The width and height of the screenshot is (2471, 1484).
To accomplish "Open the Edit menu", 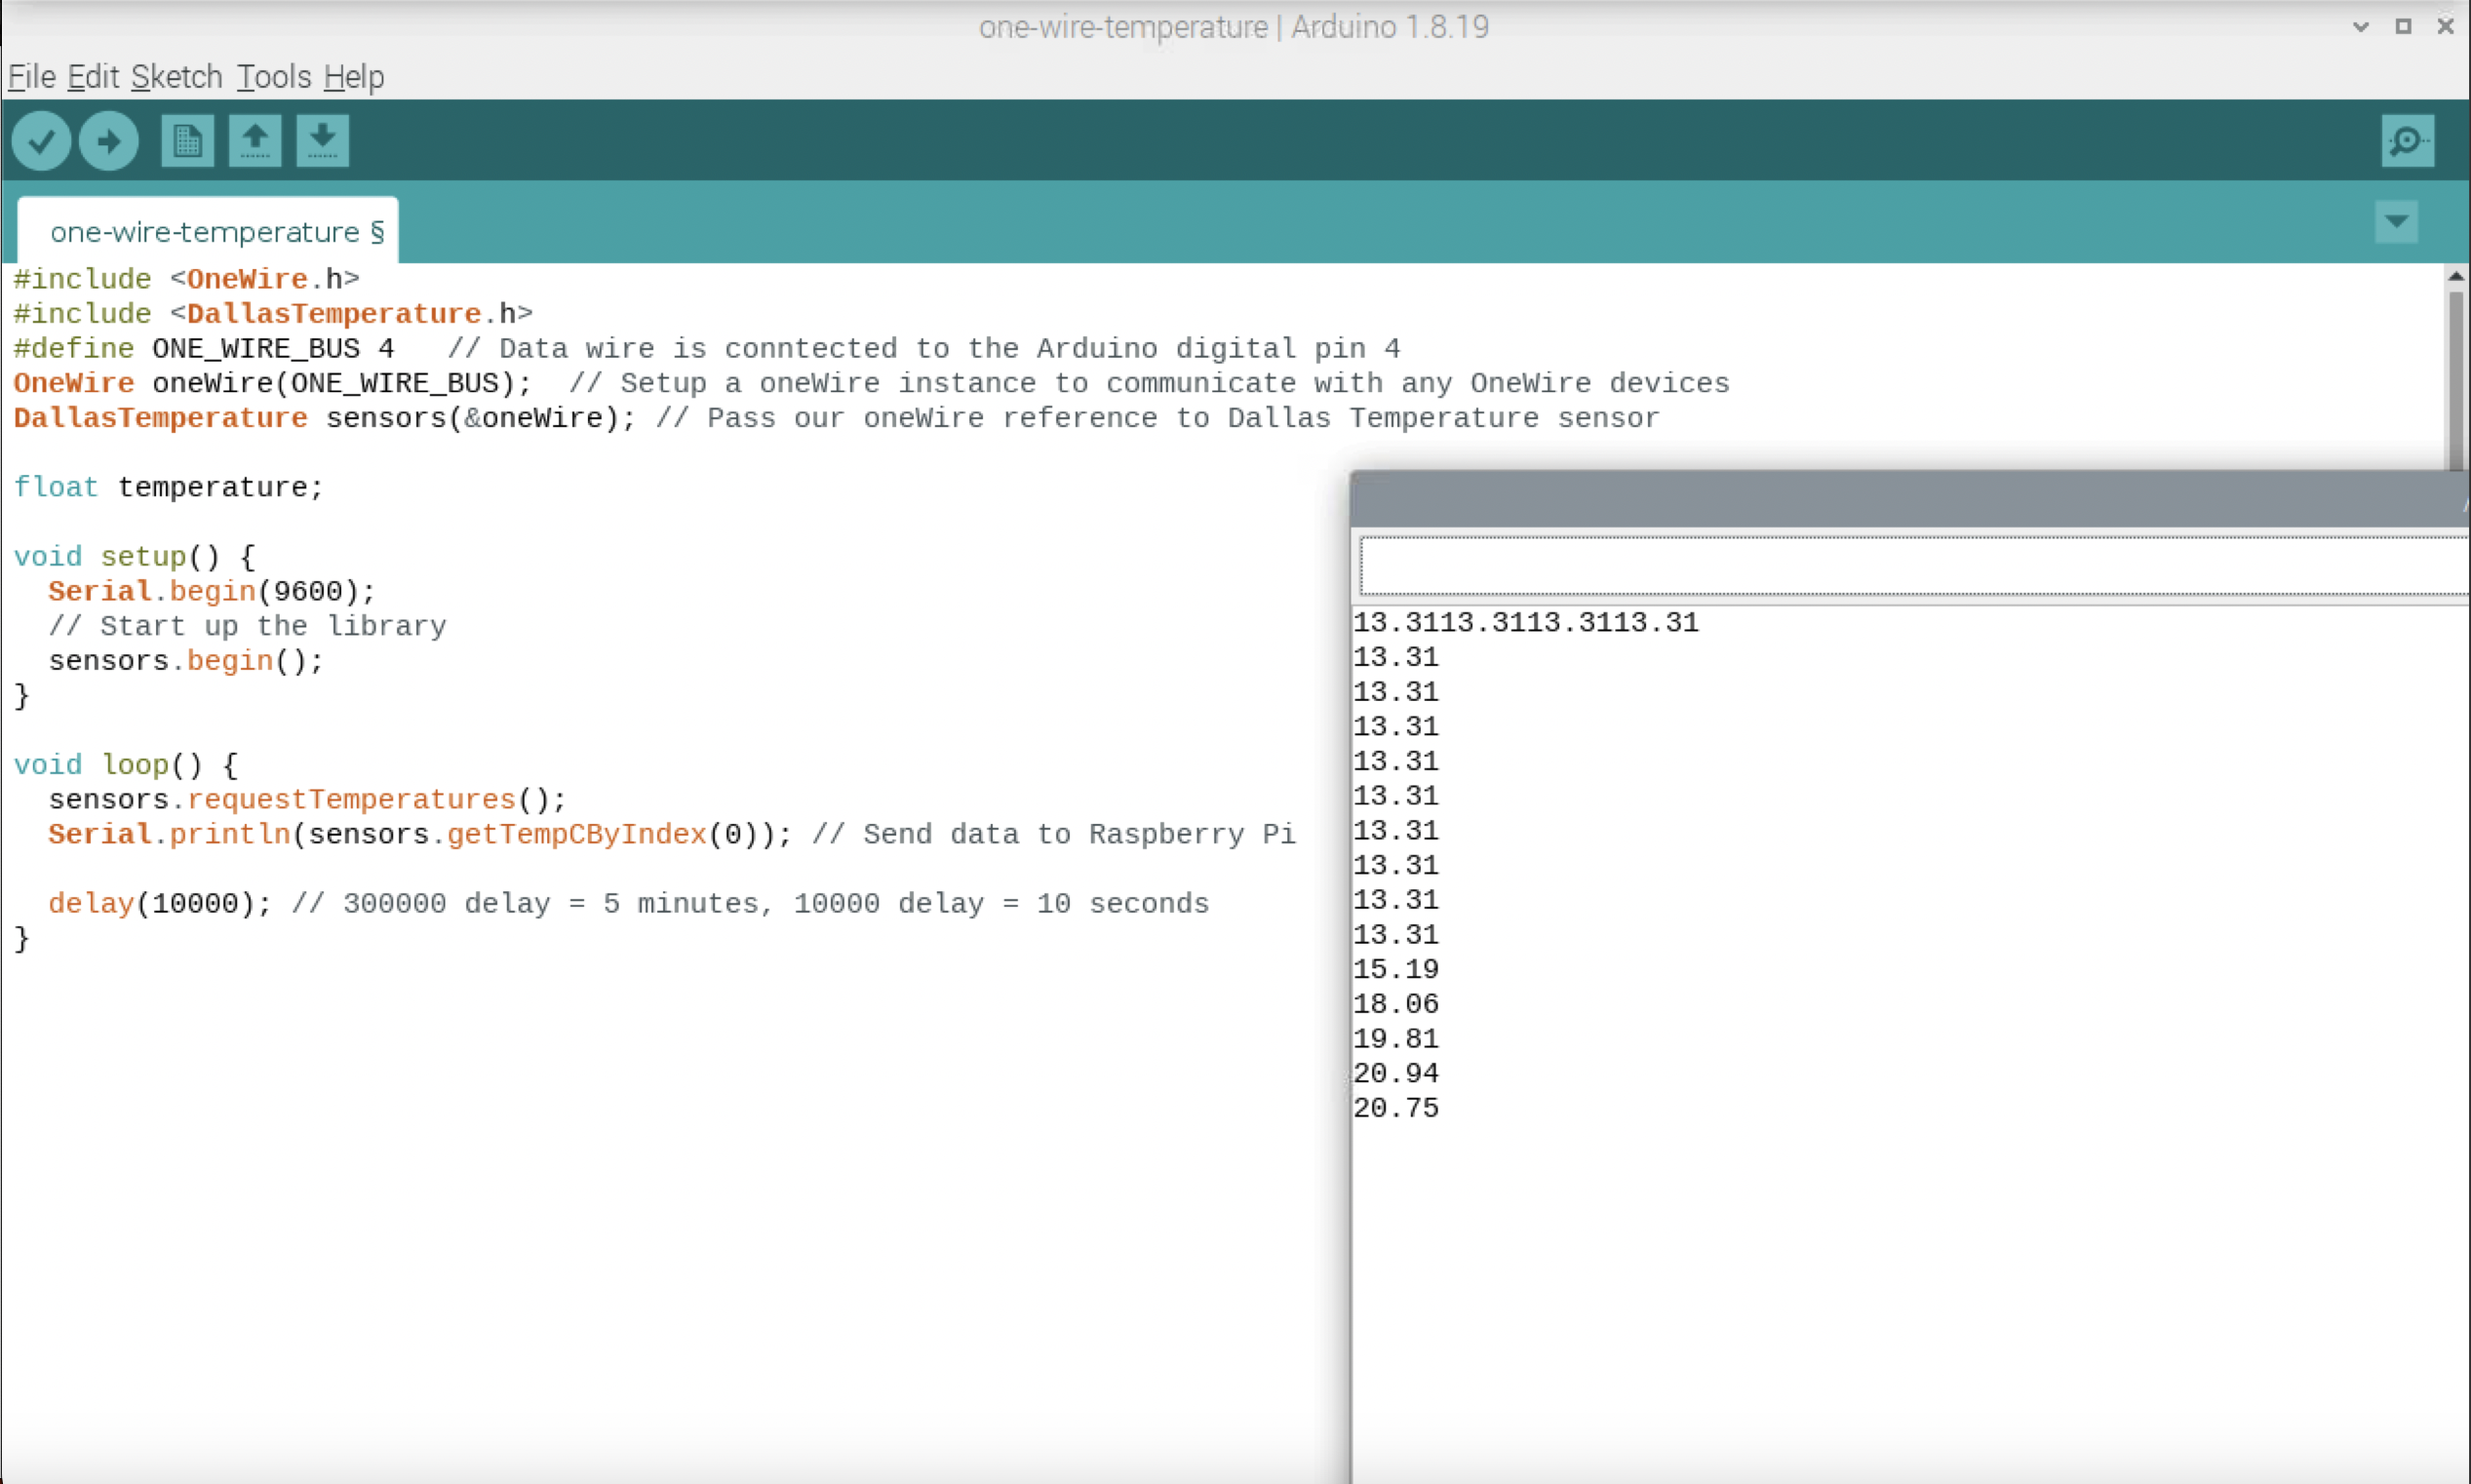I will point(93,77).
